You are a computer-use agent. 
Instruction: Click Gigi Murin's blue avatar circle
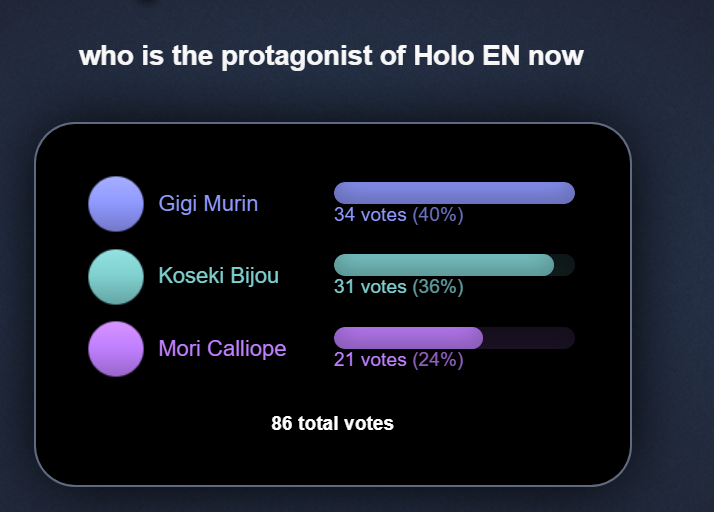coord(116,204)
